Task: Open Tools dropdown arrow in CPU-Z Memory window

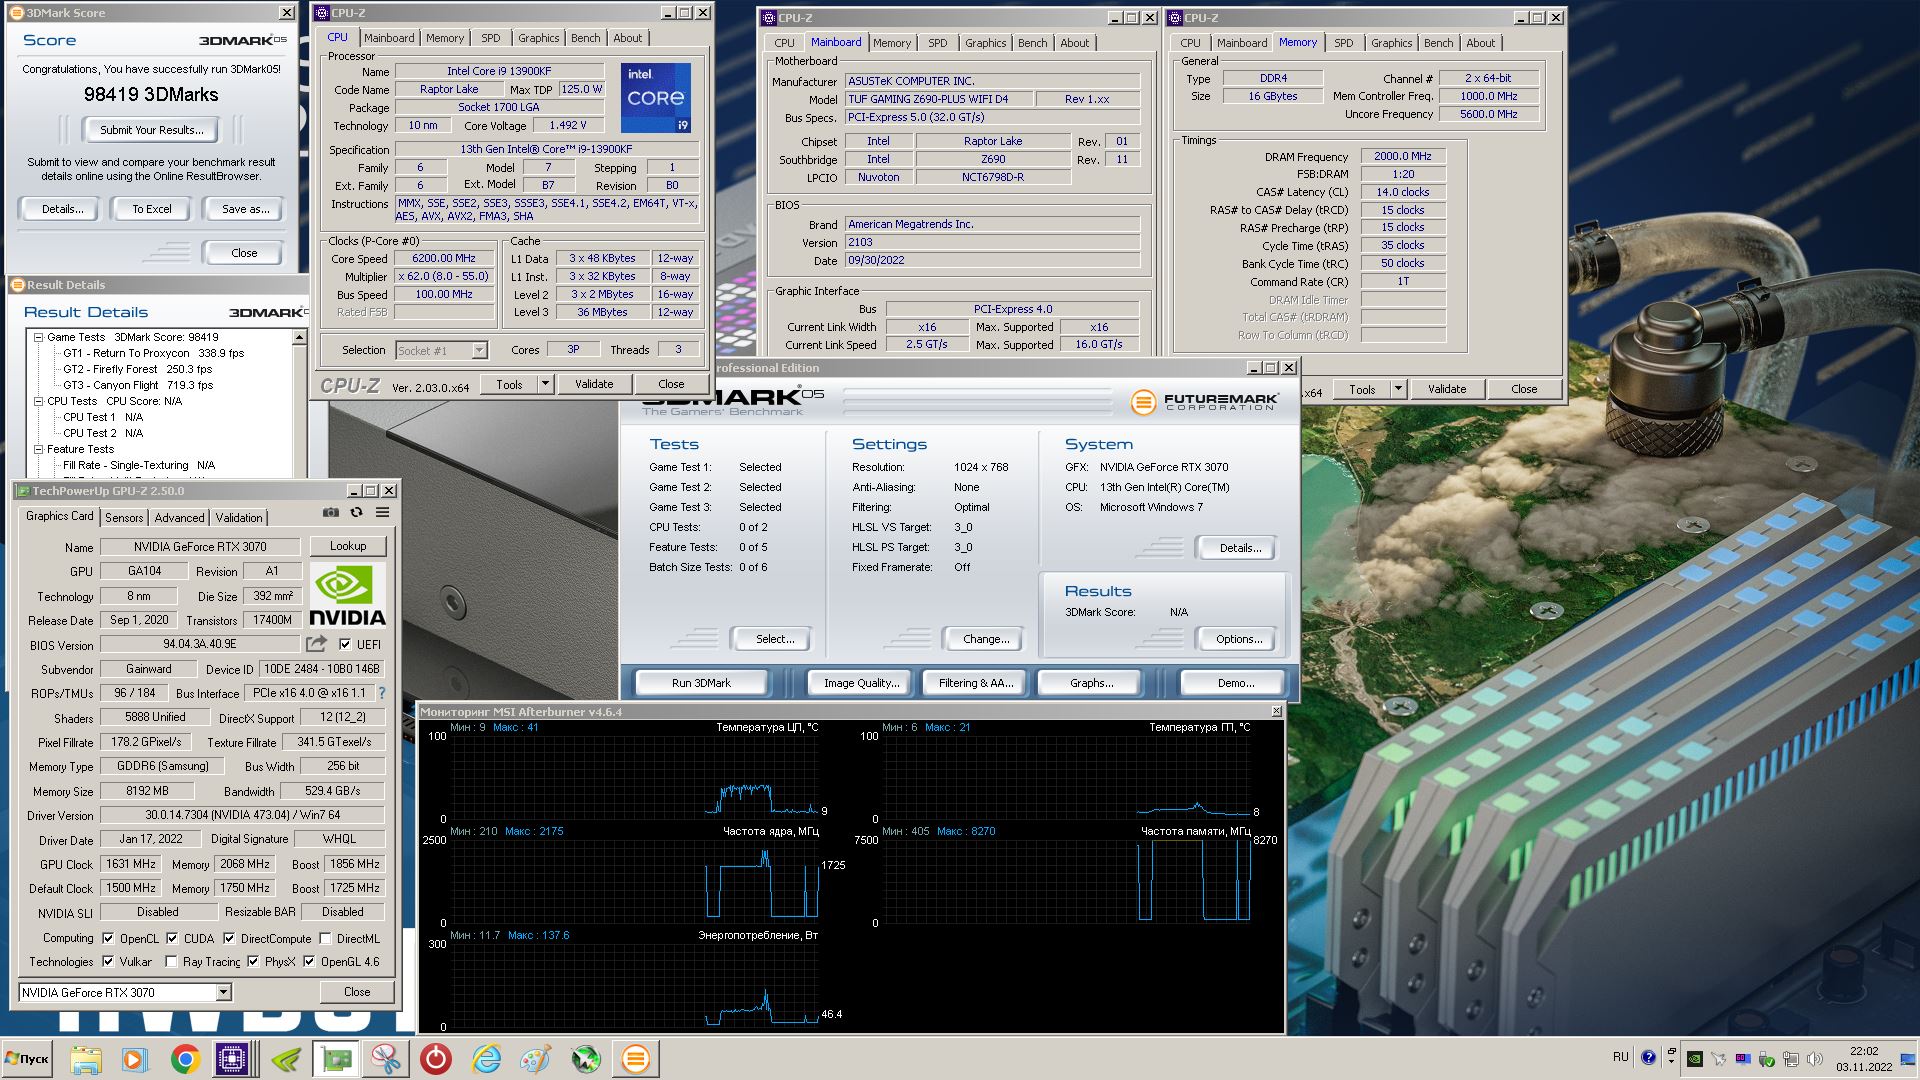Action: coord(1398,389)
